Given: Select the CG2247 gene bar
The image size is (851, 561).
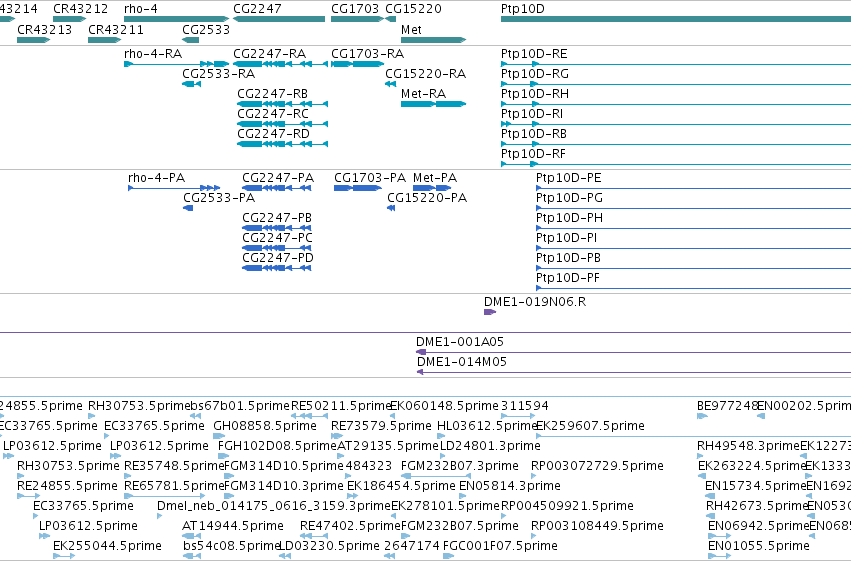Looking at the screenshot, I should (279, 19).
